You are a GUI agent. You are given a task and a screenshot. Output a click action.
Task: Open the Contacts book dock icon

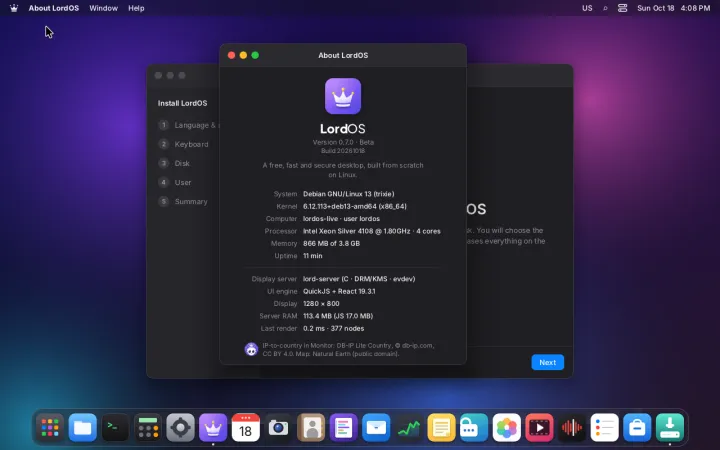311,428
